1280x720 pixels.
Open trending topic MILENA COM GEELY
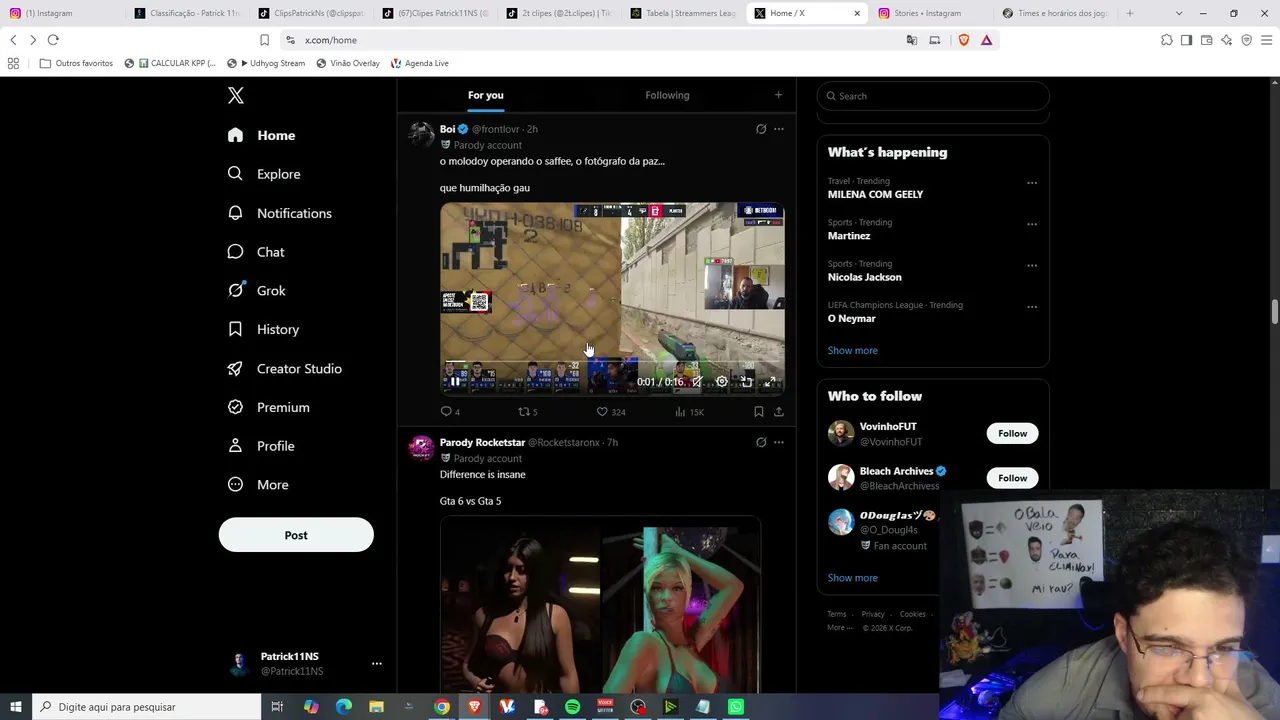(x=875, y=194)
